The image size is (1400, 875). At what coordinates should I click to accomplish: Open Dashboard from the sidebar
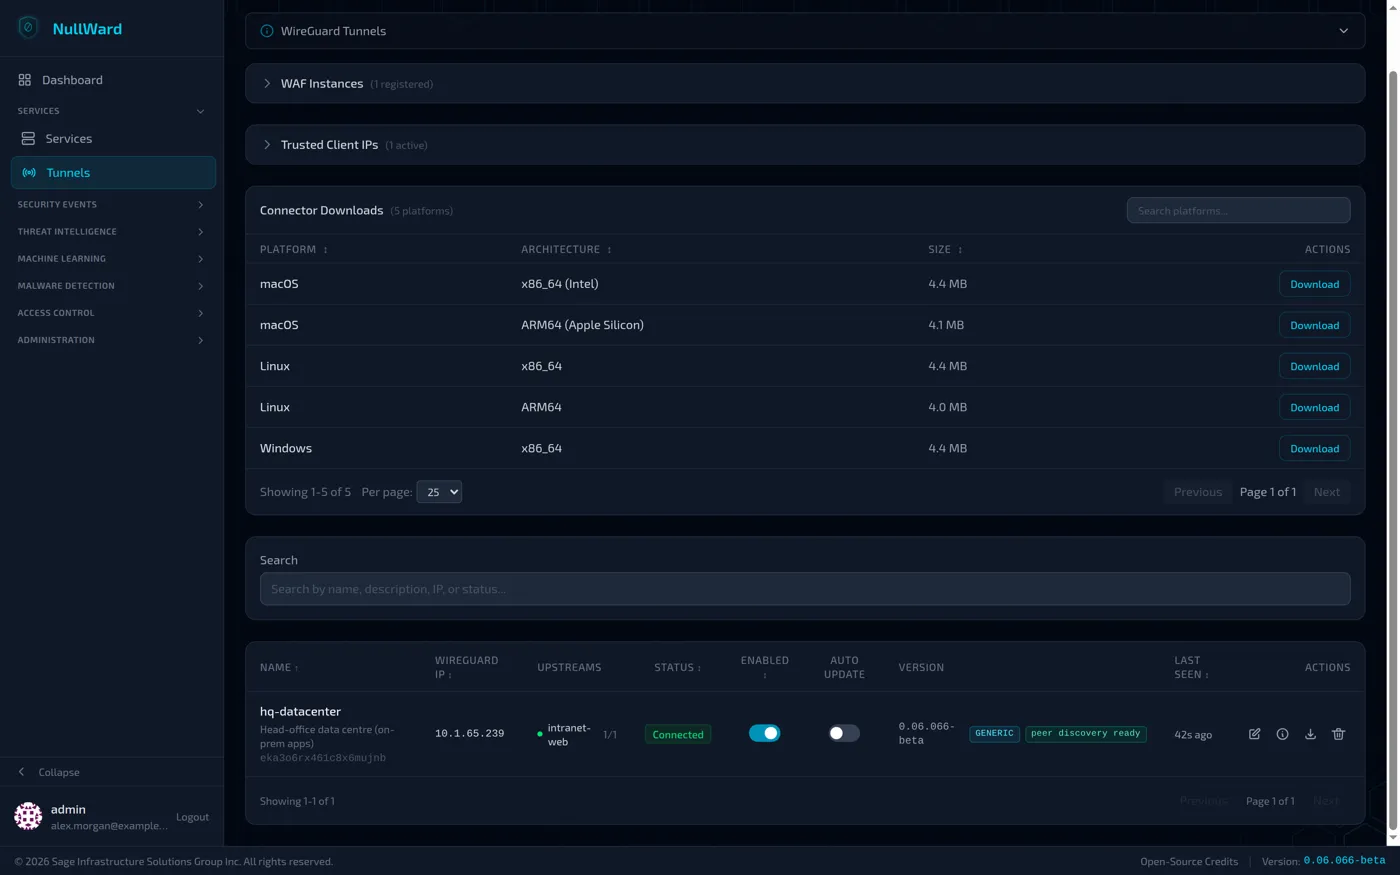pos(112,80)
